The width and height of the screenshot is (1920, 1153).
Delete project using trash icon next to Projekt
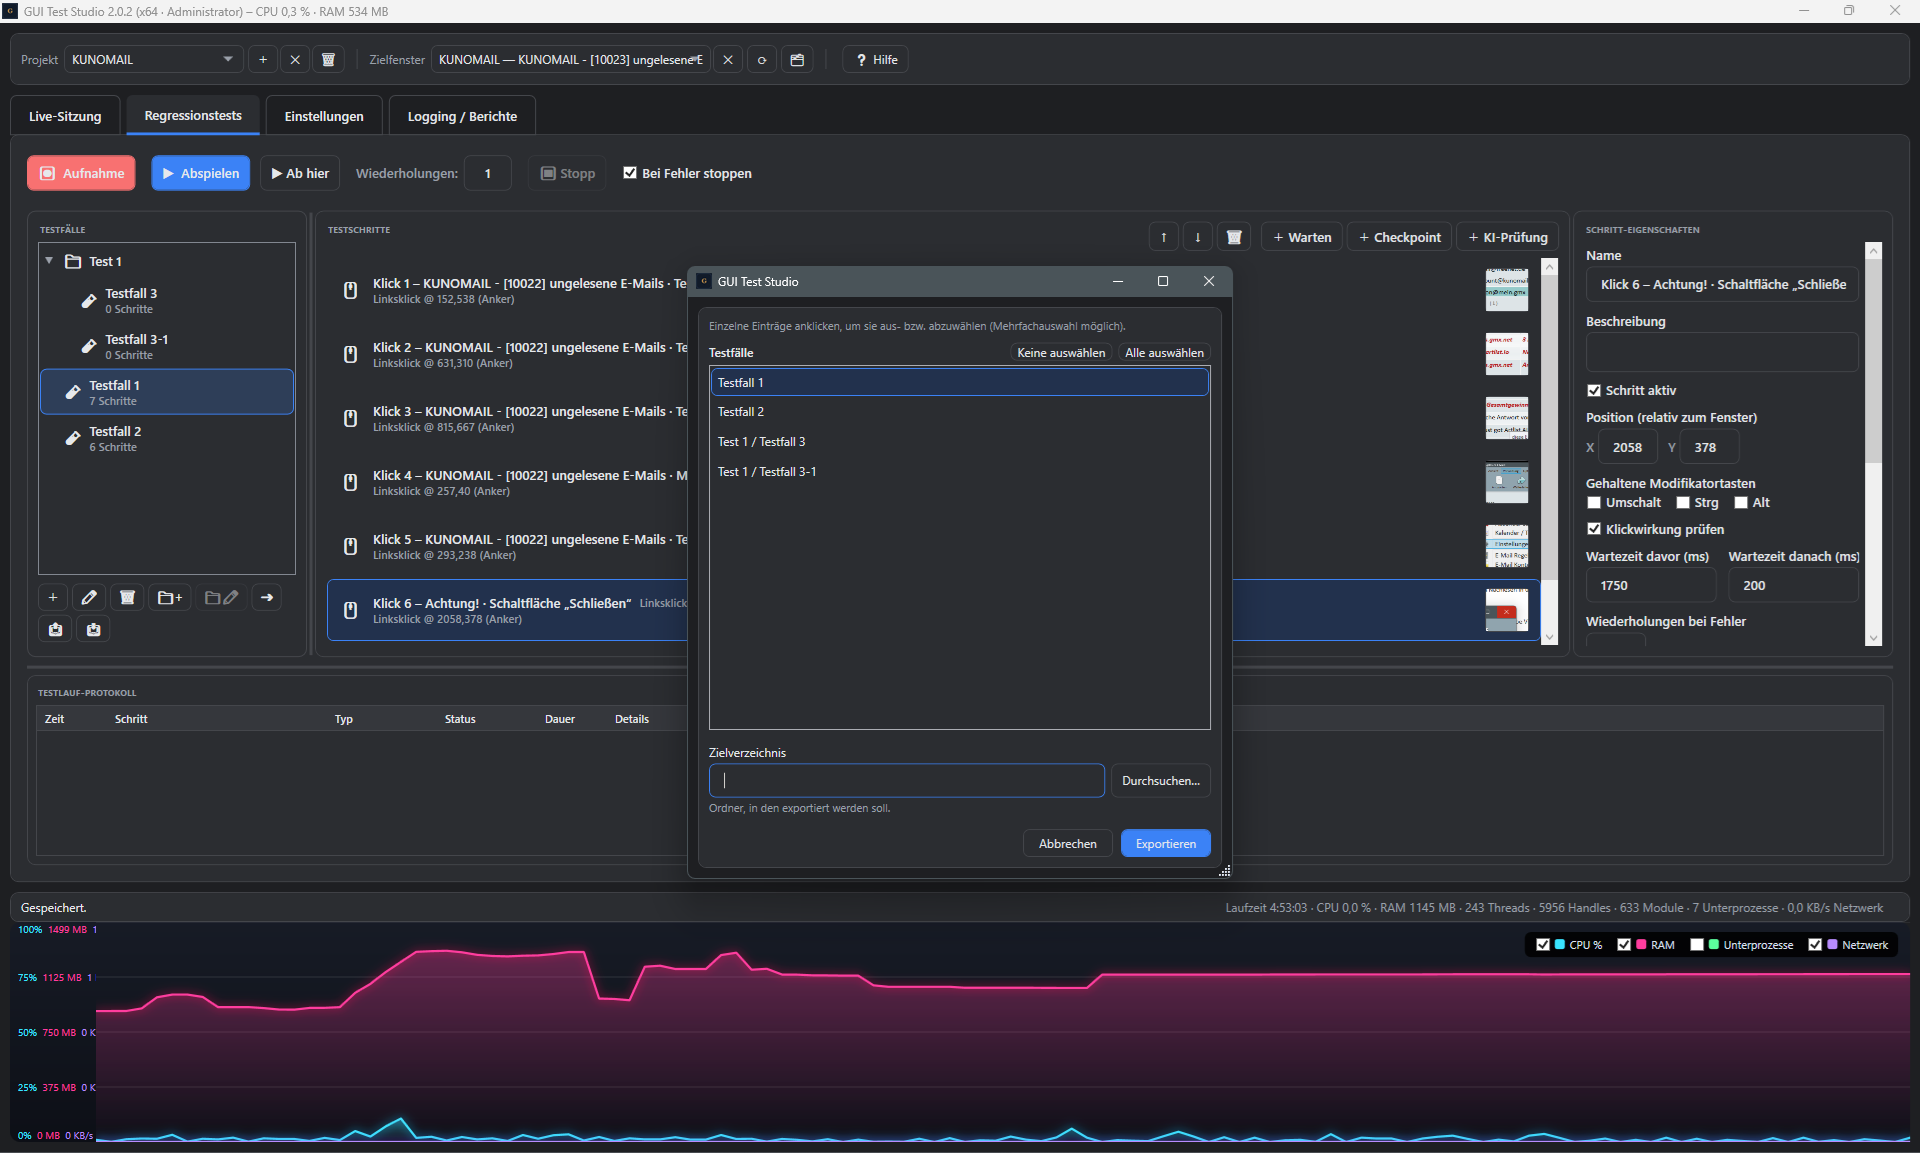[x=328, y=60]
